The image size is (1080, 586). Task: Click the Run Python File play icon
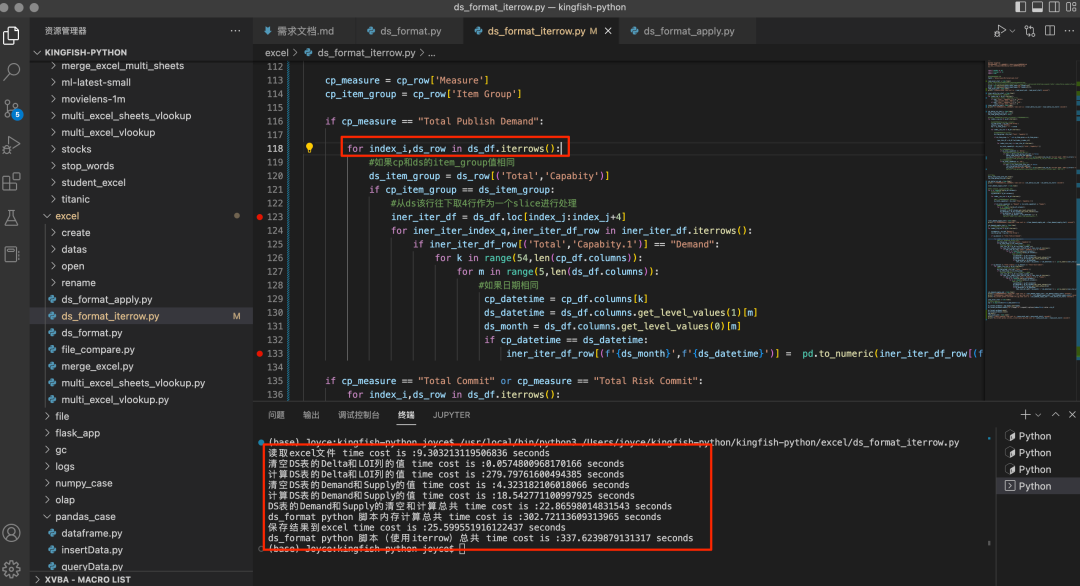[999, 31]
